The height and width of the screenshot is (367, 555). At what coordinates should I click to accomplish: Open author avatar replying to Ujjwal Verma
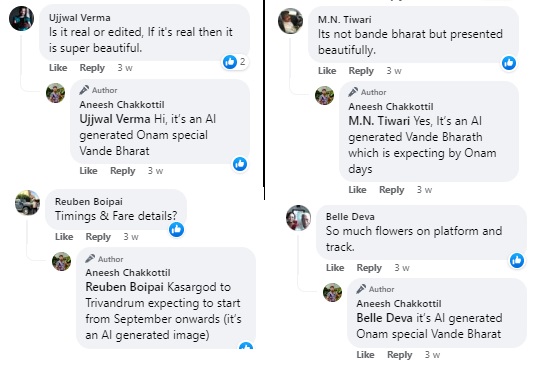click(x=56, y=93)
